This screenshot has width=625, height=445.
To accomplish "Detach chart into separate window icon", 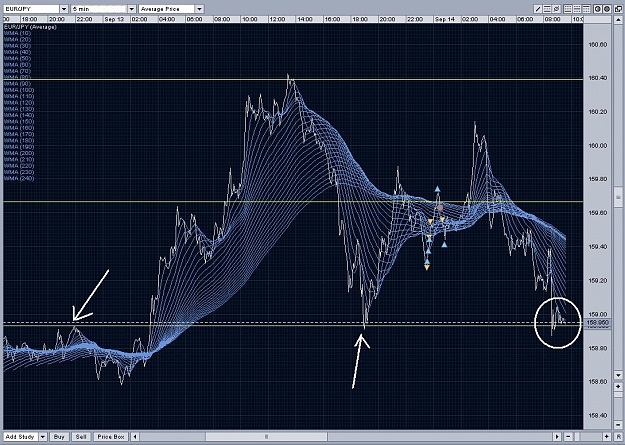I will [618, 9].
